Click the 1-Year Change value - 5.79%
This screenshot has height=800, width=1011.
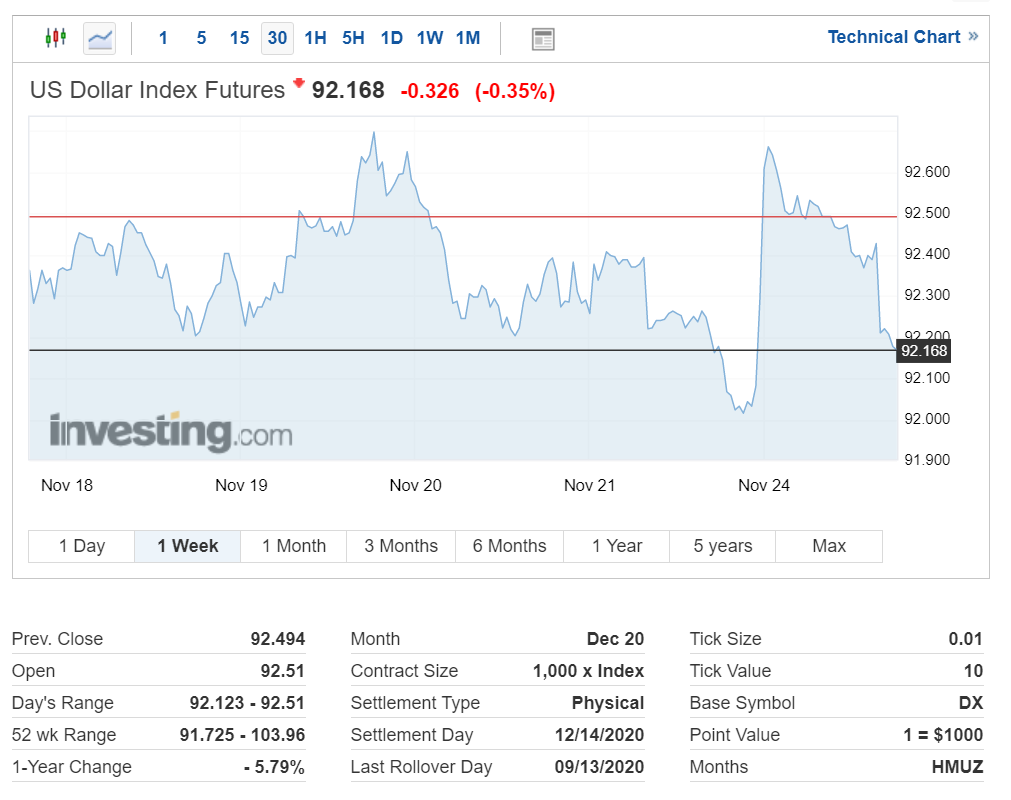[x=274, y=767]
